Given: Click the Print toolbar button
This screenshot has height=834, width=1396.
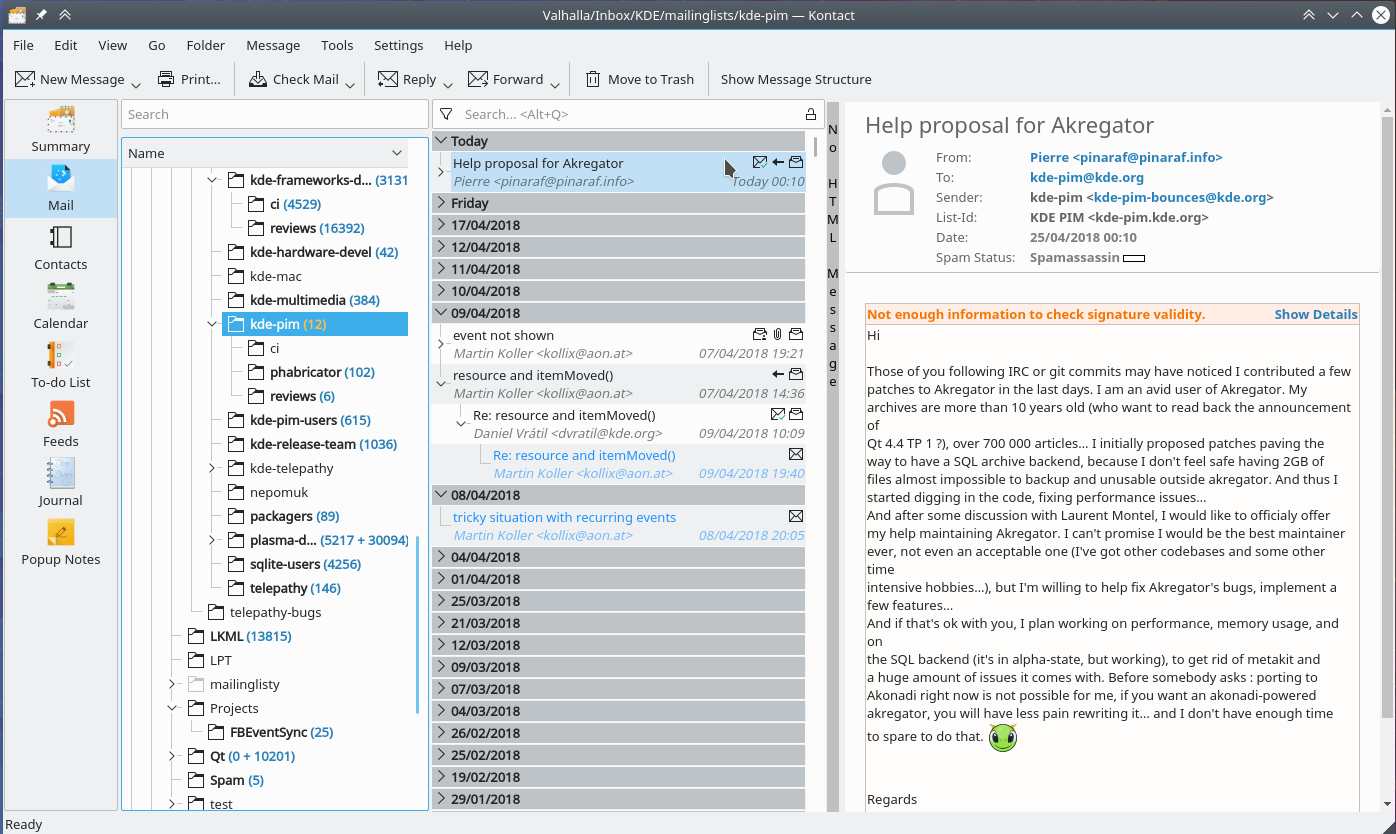Looking at the screenshot, I should coord(189,79).
